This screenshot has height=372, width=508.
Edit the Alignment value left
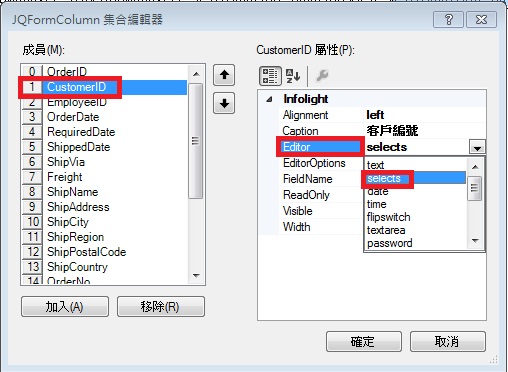[x=425, y=115]
